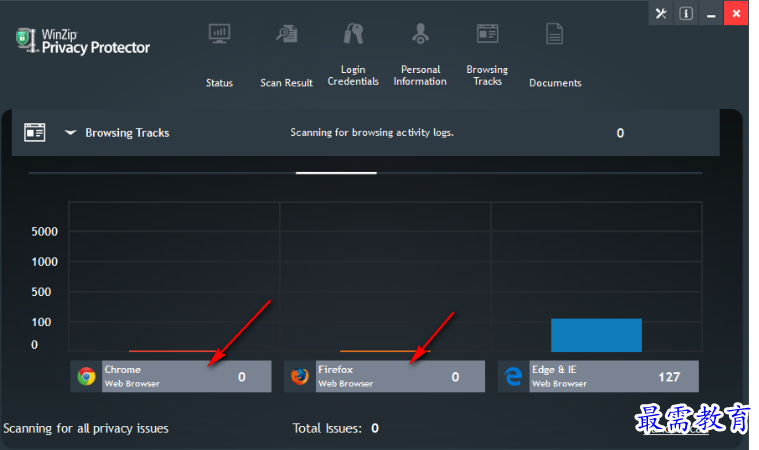Click the scanning progress bar indicator

[336, 173]
